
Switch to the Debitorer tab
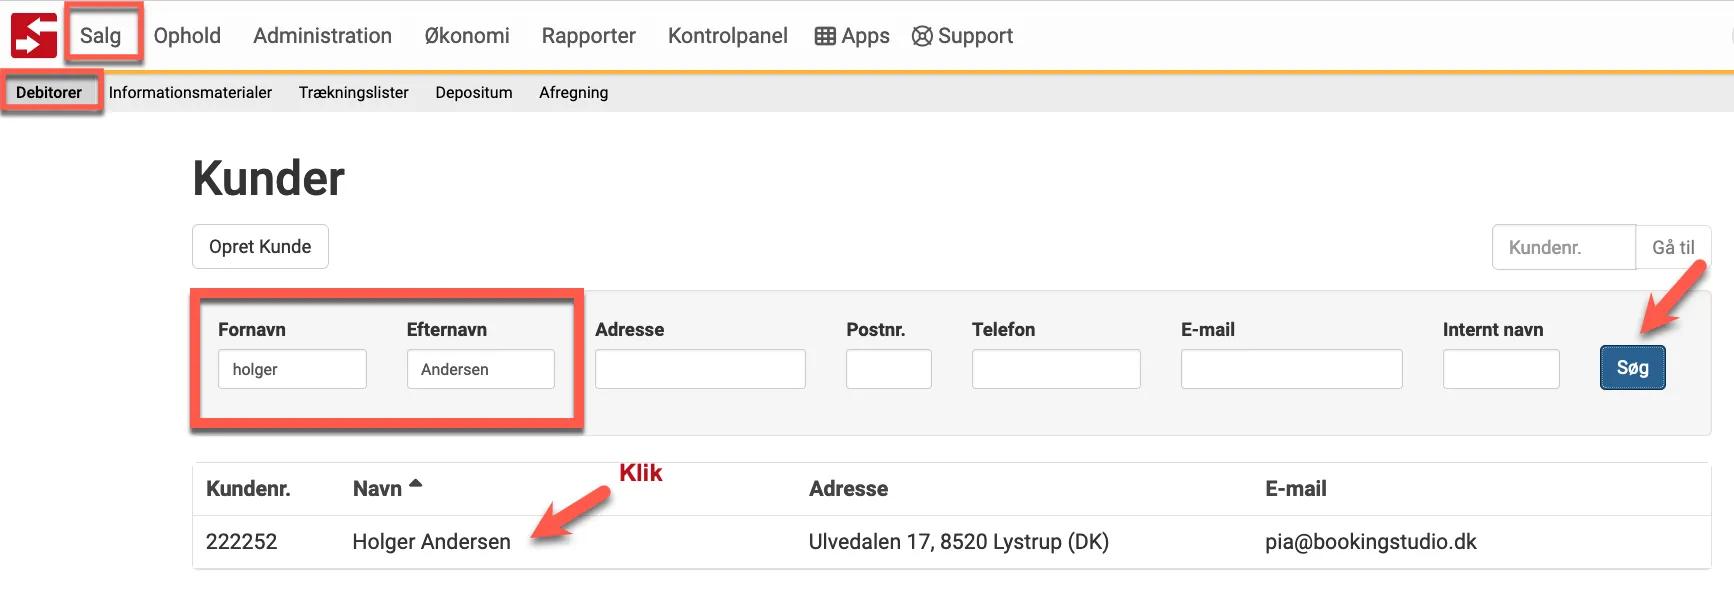[49, 92]
